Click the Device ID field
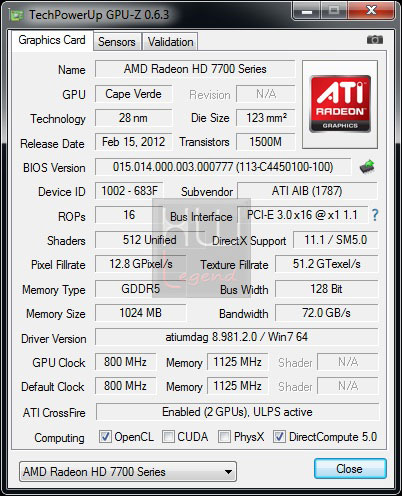402x496 pixels. click(129, 191)
